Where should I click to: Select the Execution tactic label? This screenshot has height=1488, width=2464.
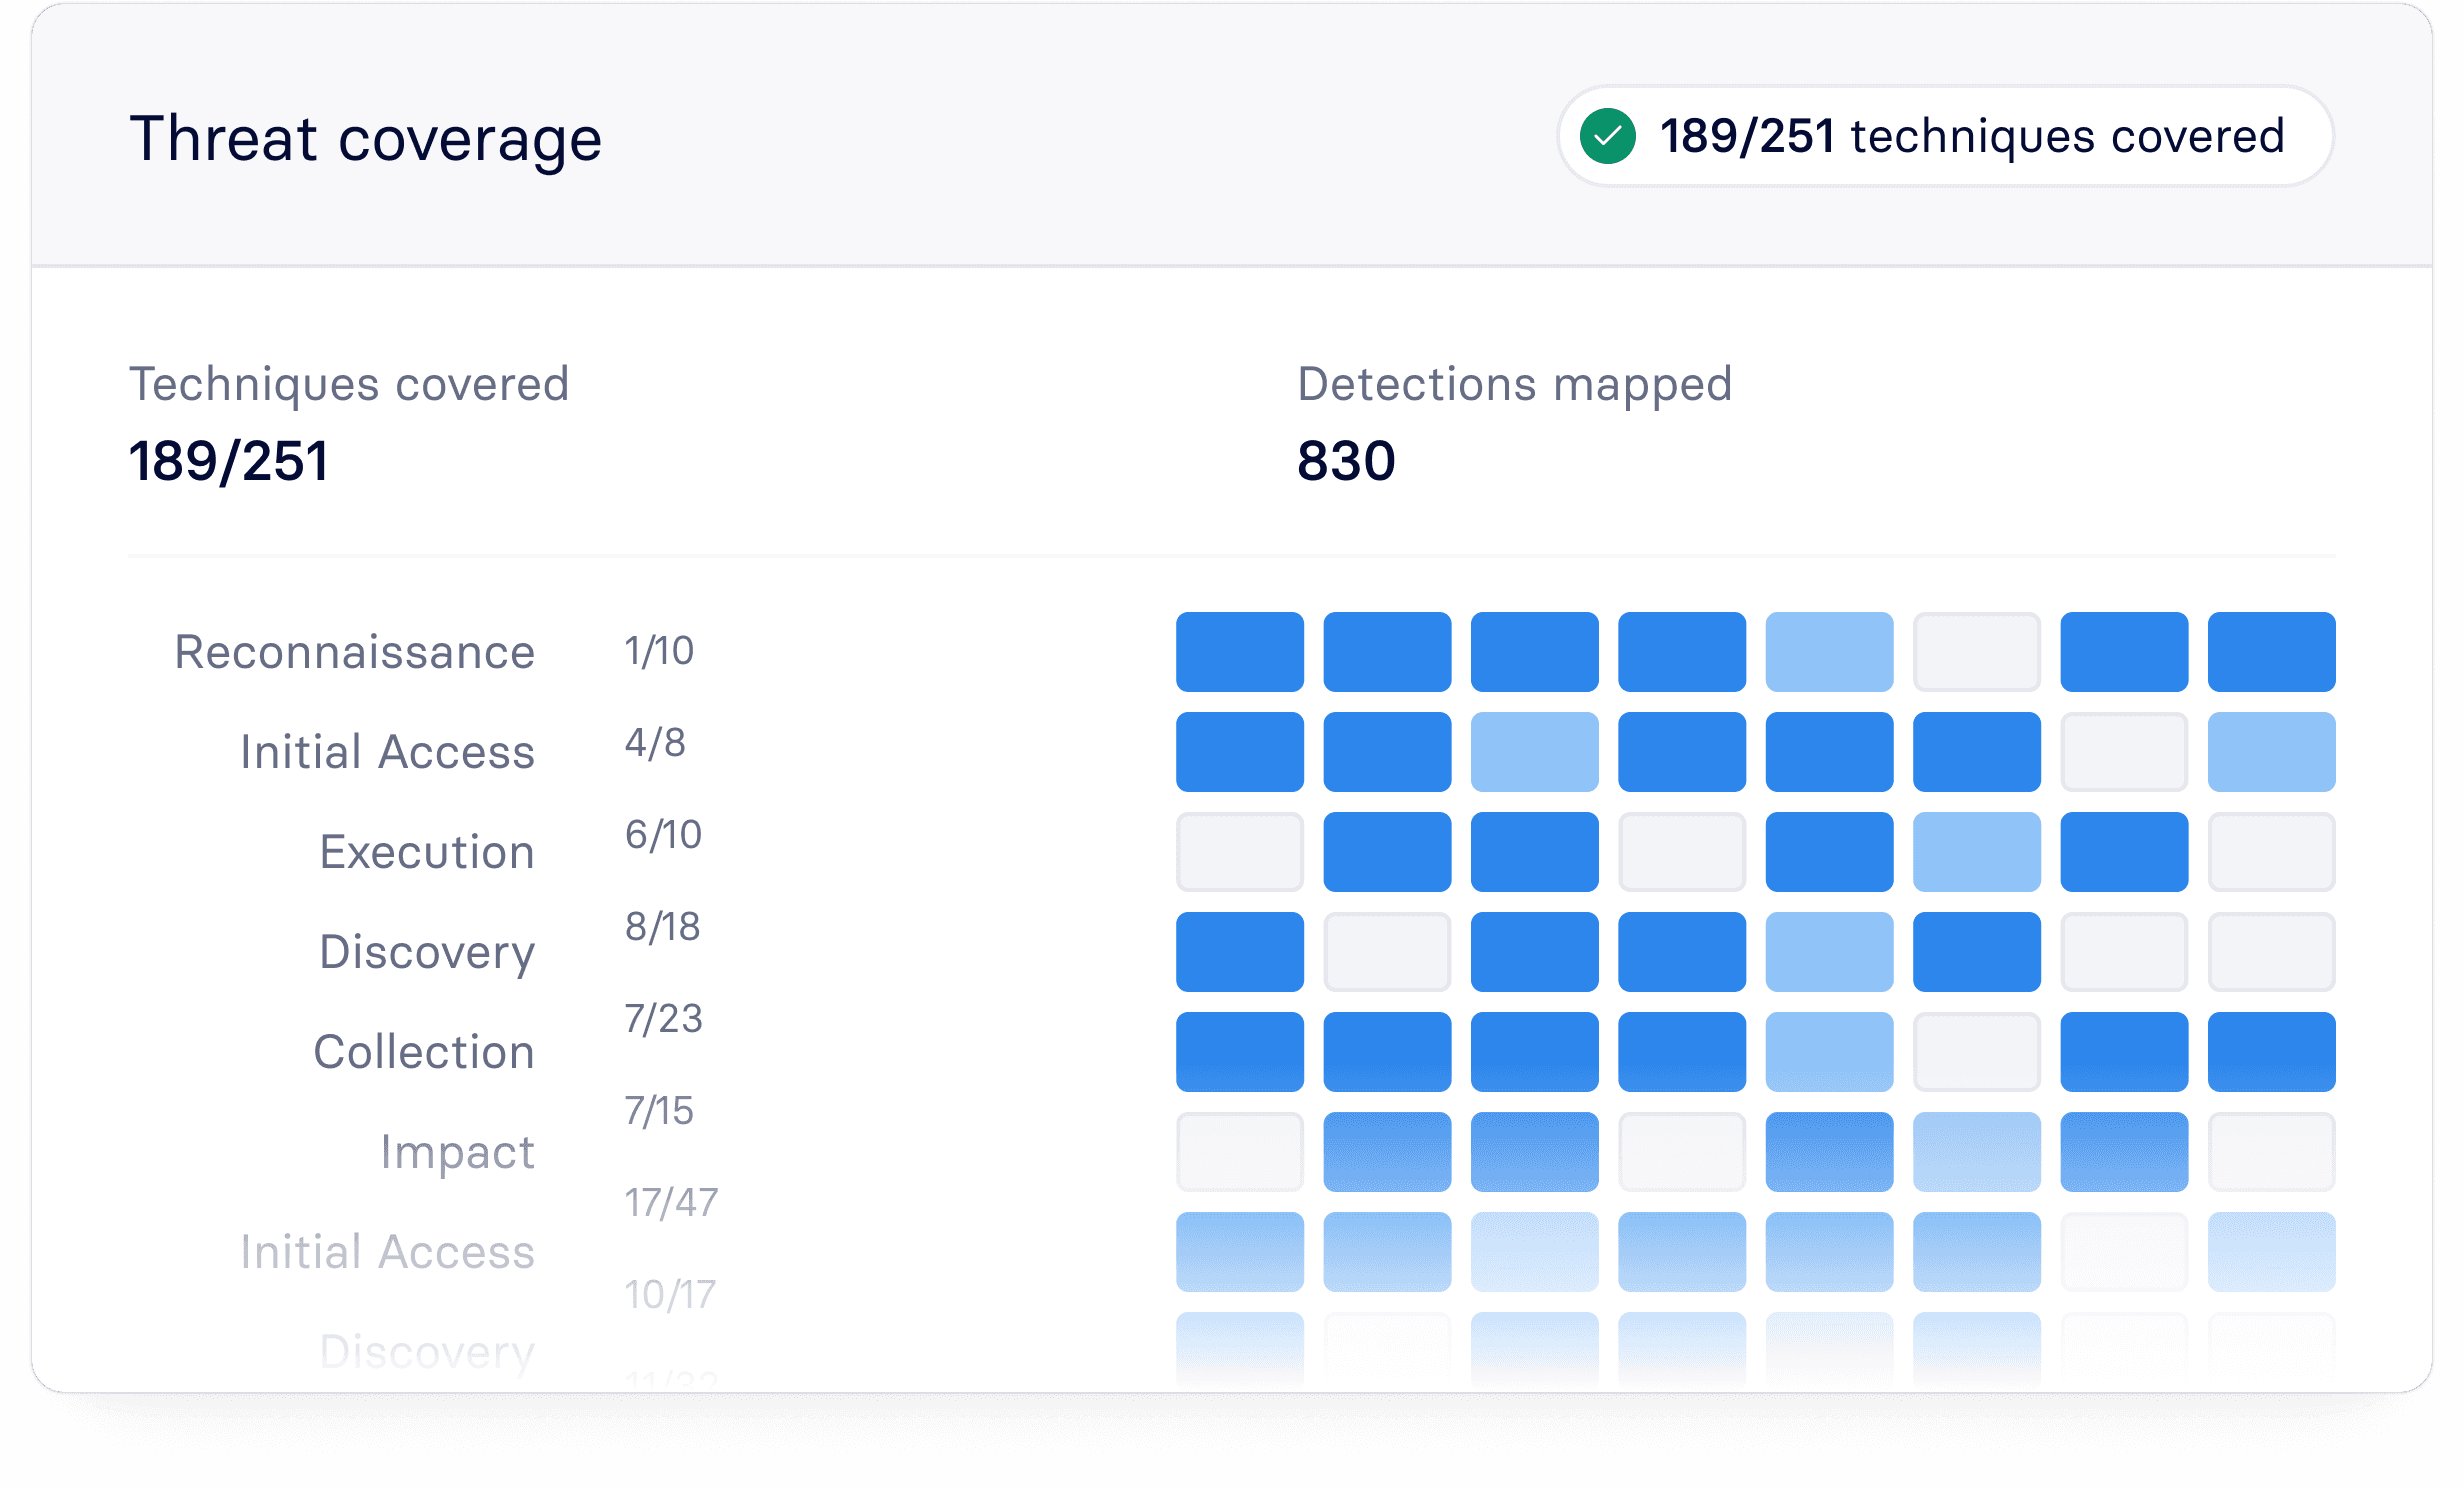[x=427, y=852]
